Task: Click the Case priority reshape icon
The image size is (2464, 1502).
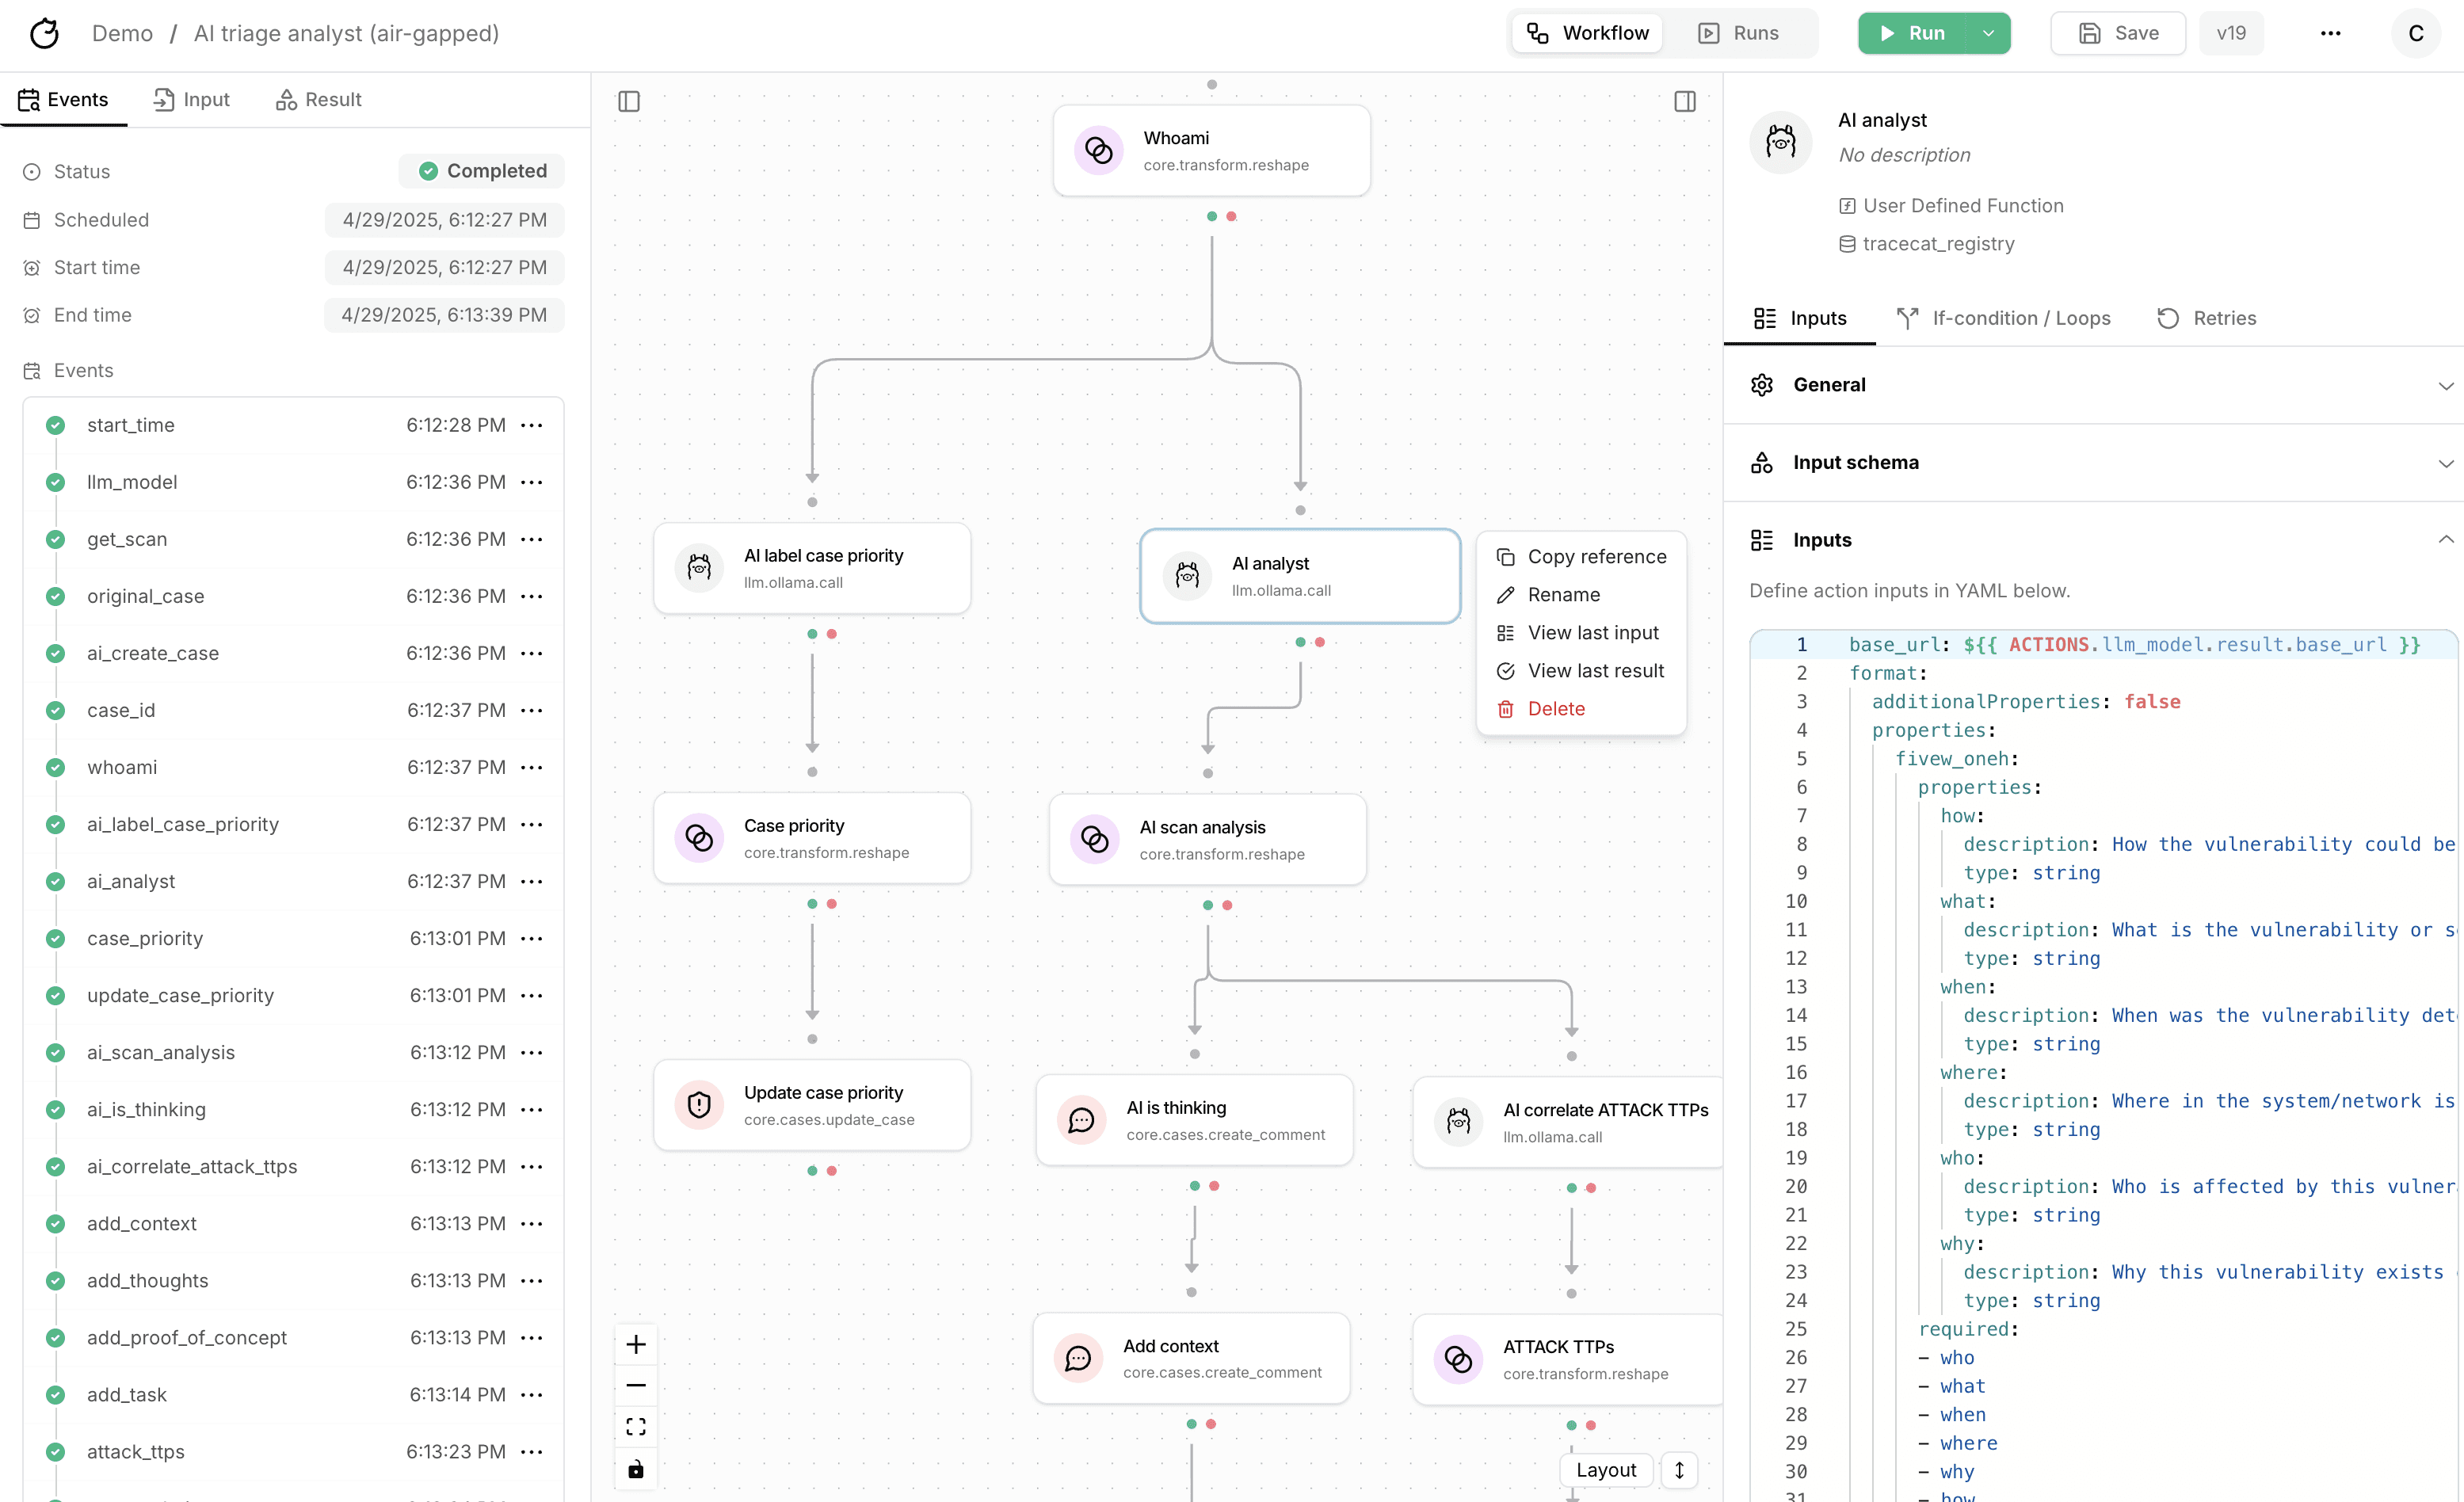Action: pos(699,838)
